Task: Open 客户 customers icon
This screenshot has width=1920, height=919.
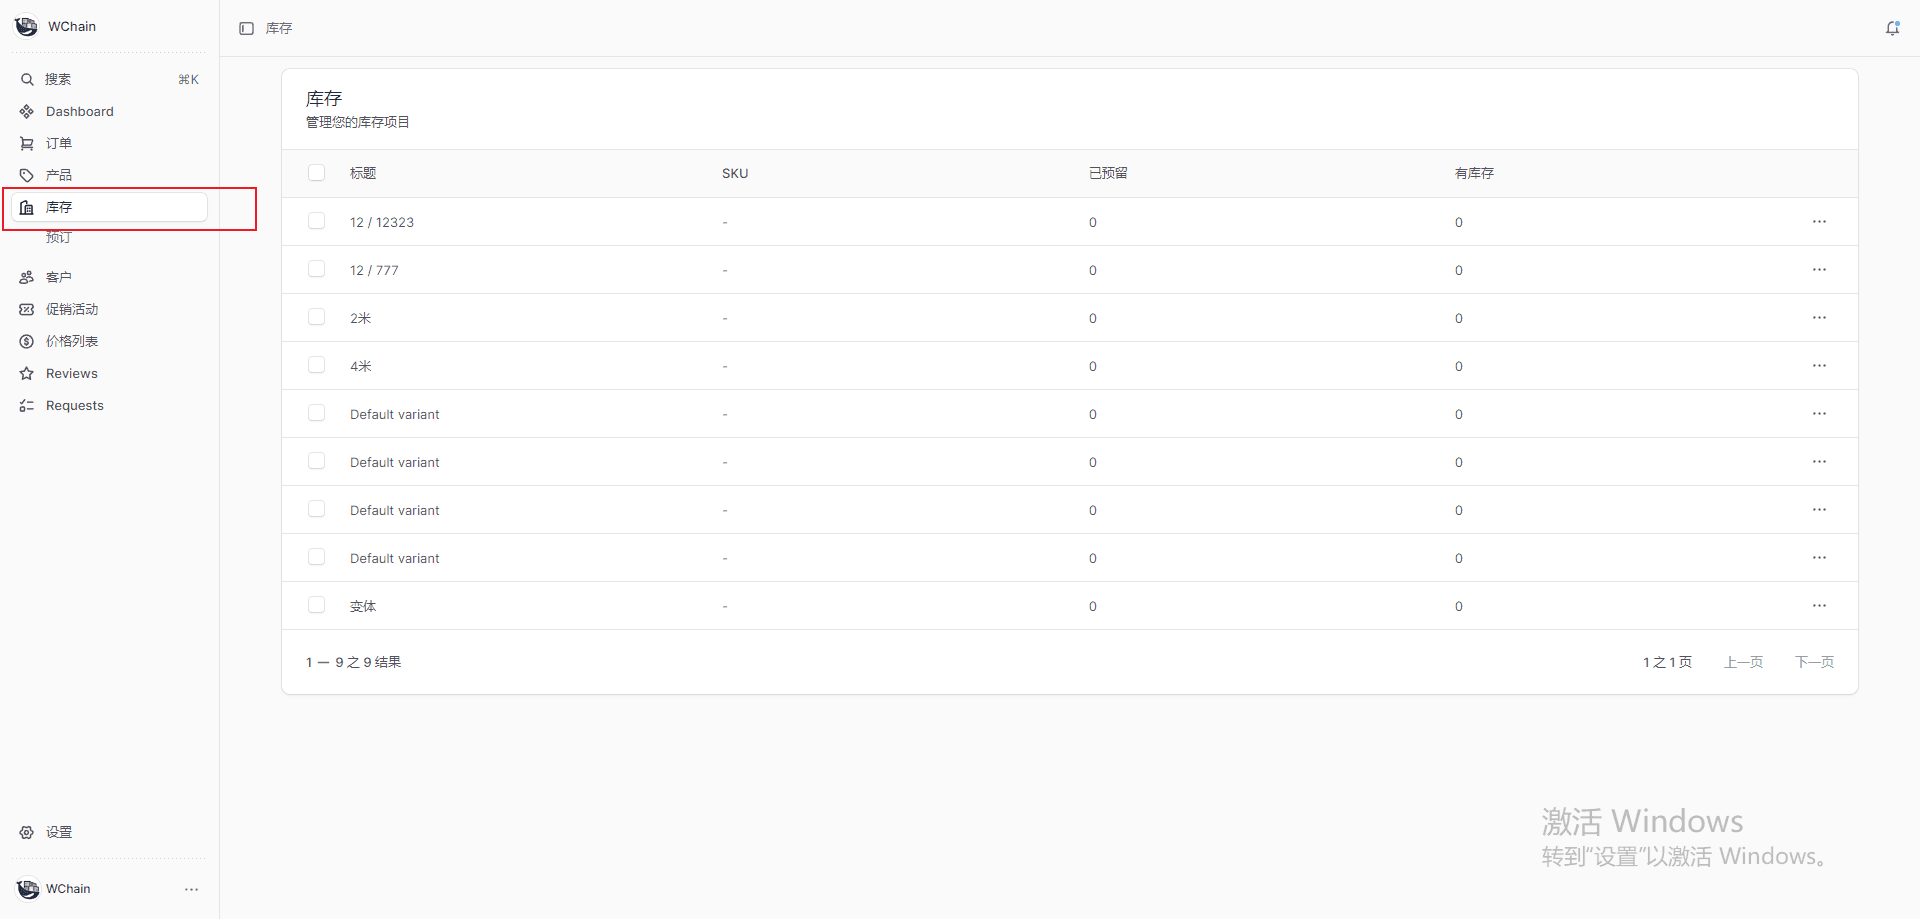Action: [x=27, y=277]
